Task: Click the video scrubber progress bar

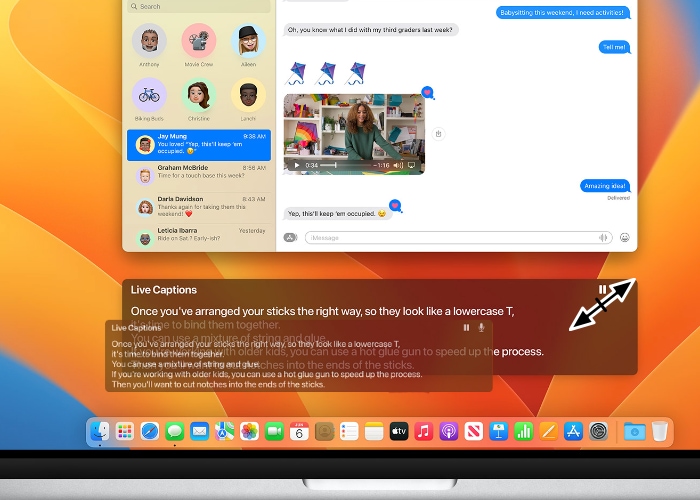Action: coord(345,165)
